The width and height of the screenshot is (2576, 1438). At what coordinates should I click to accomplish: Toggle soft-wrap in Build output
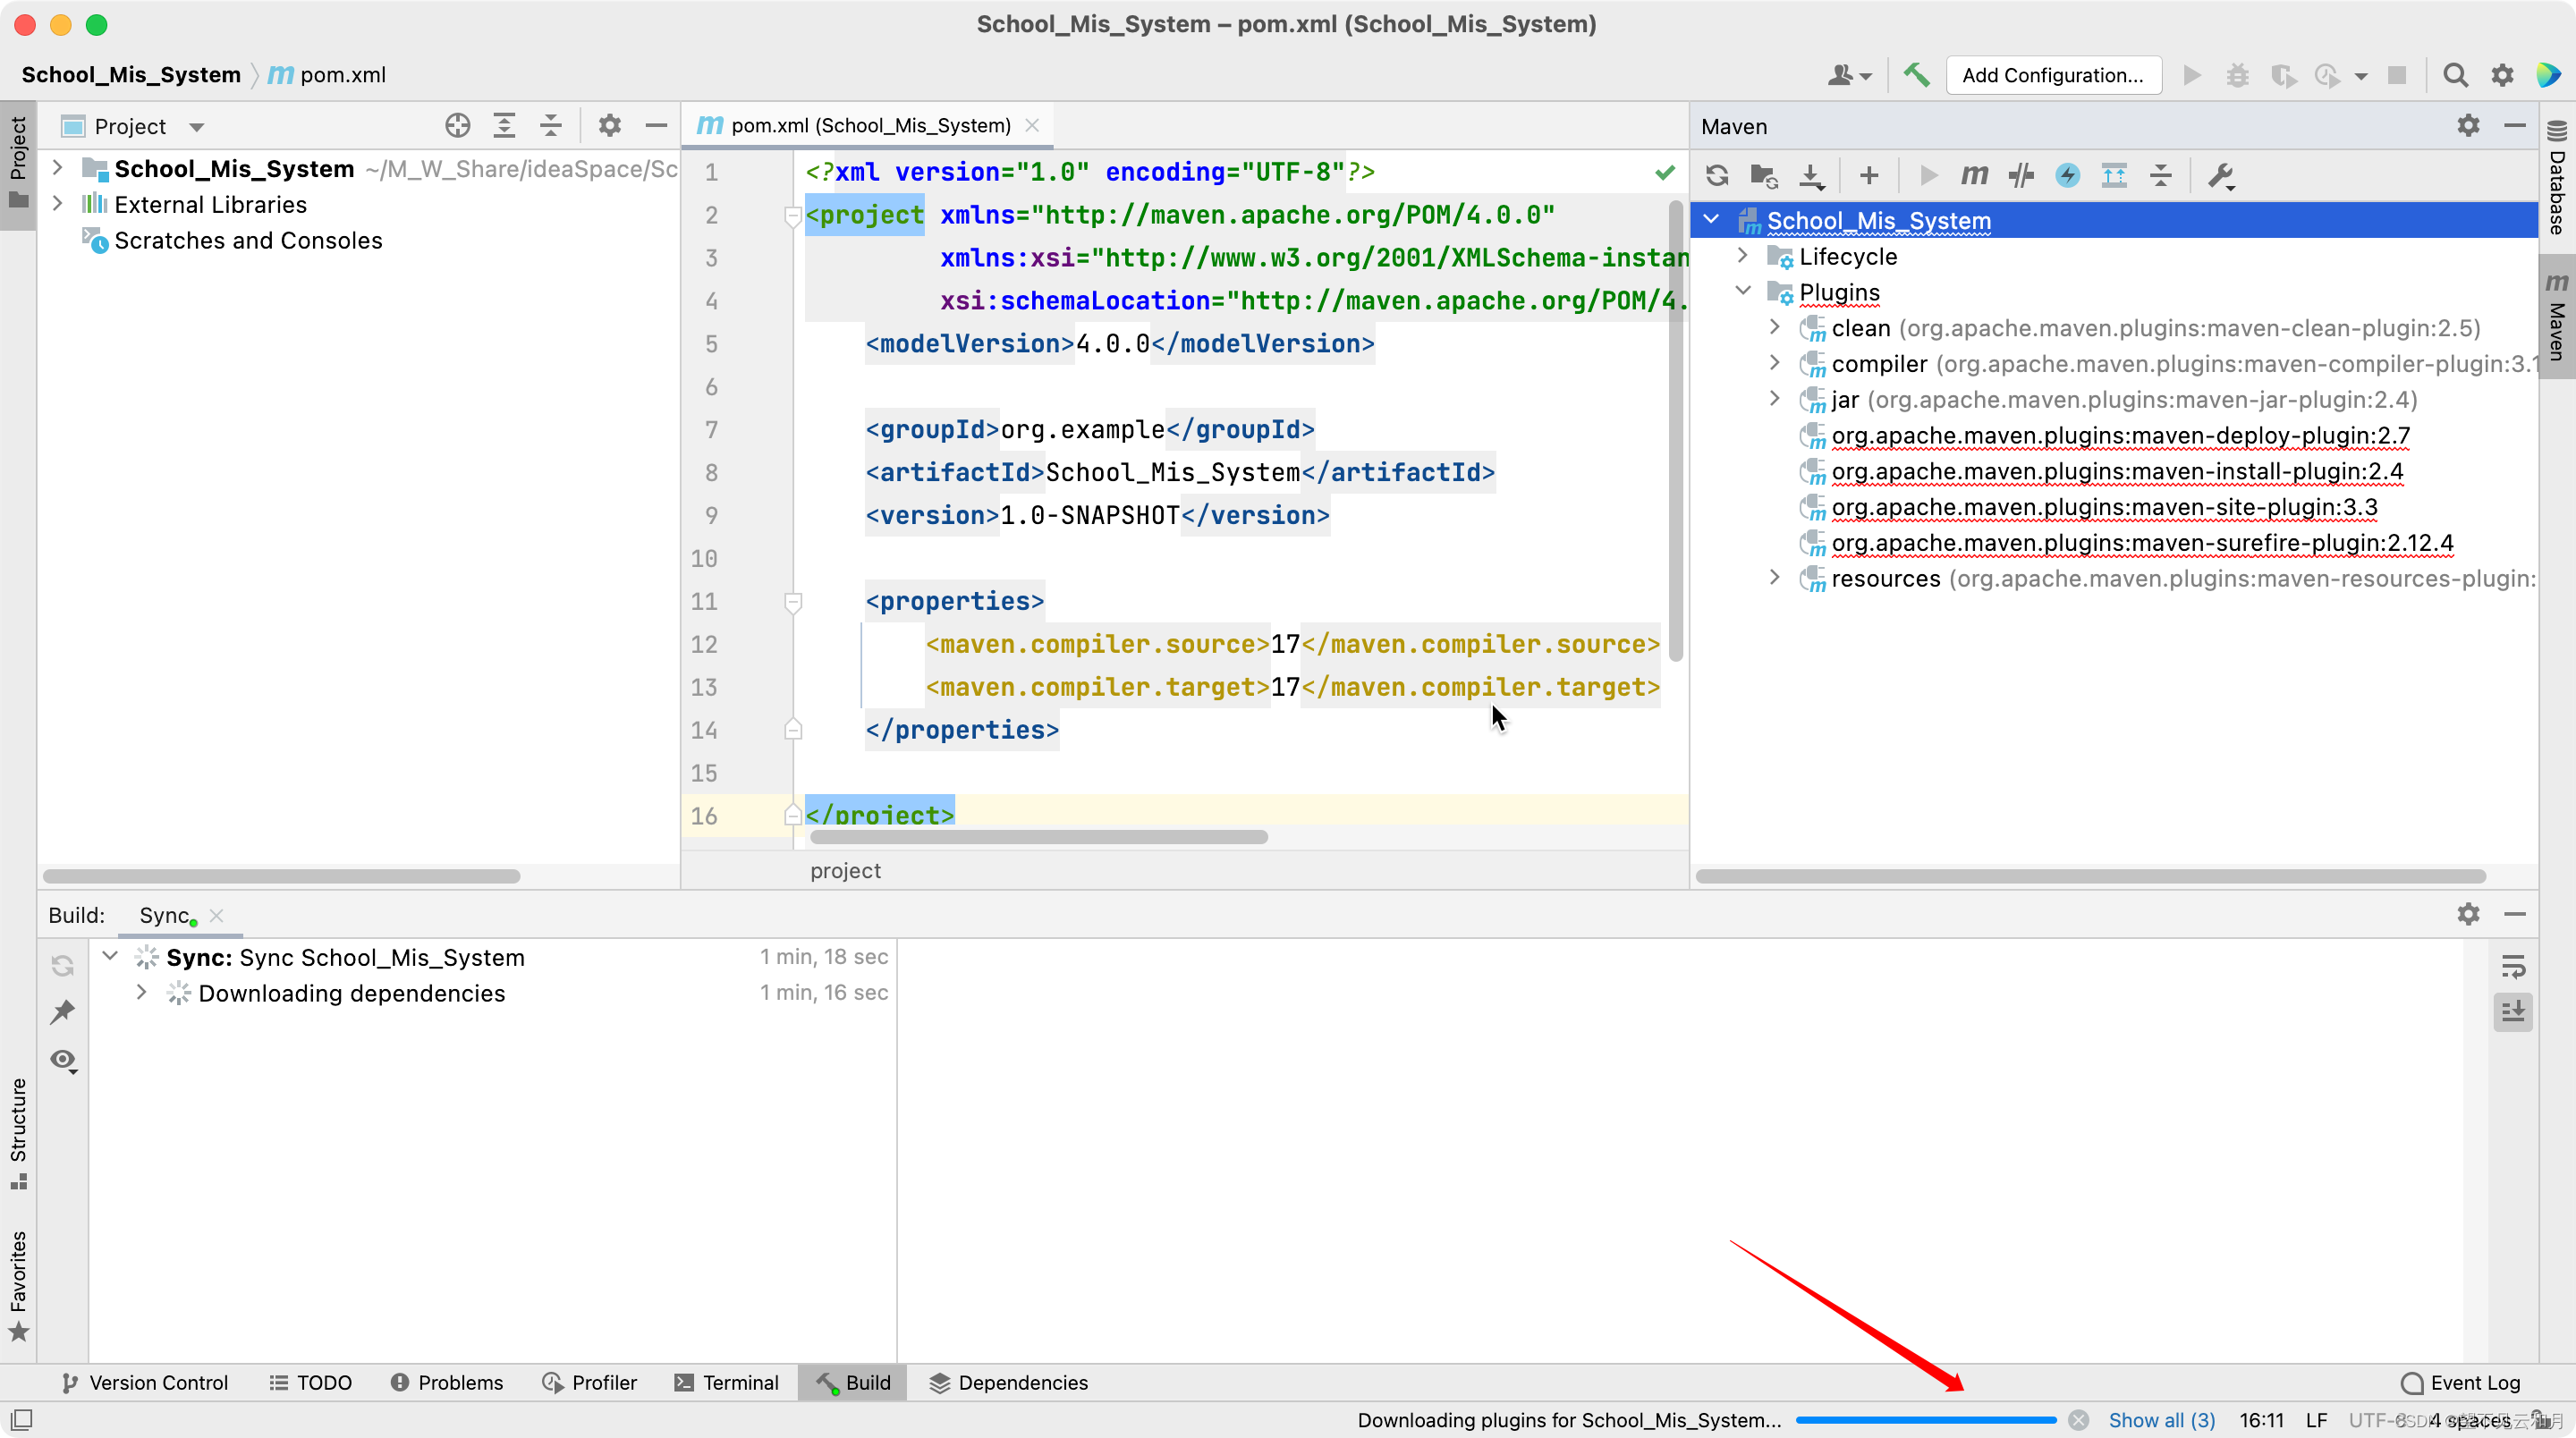coord(2513,966)
